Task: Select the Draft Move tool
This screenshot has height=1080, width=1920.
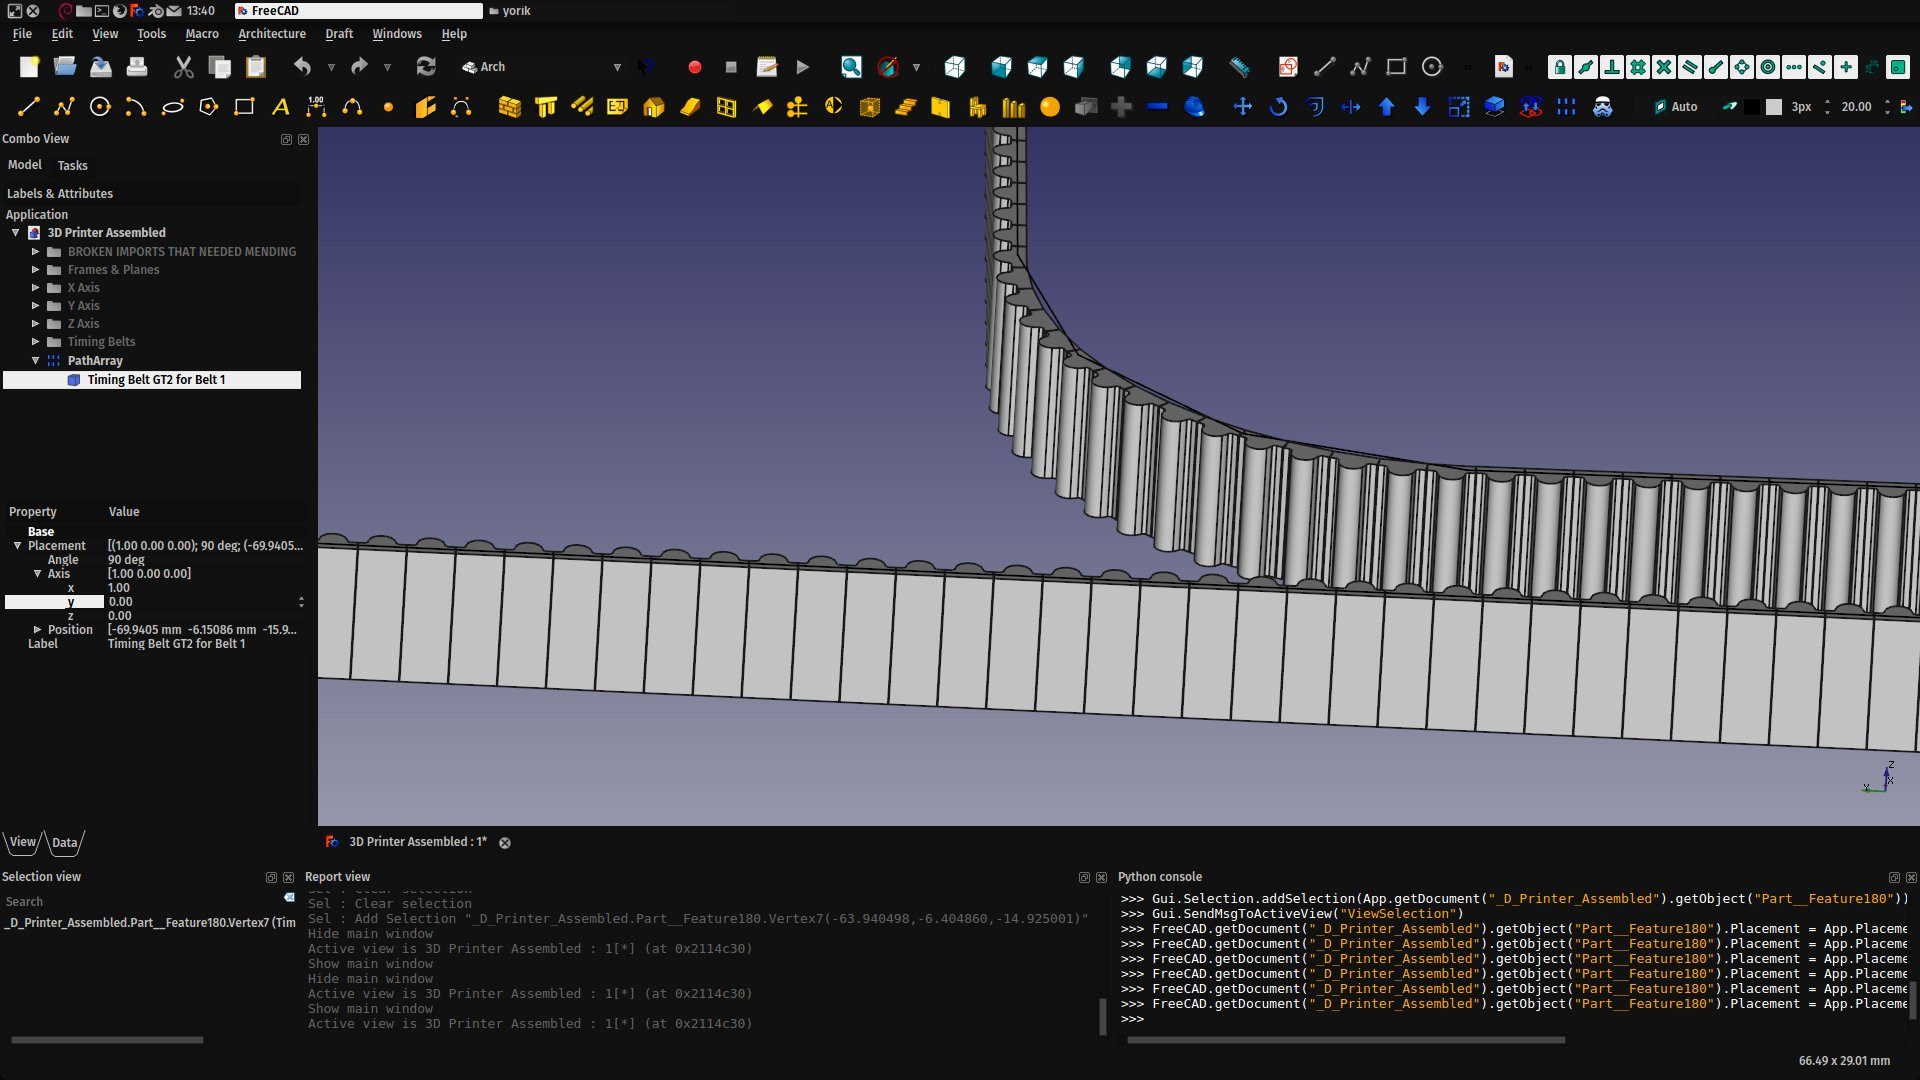Action: coord(1242,107)
